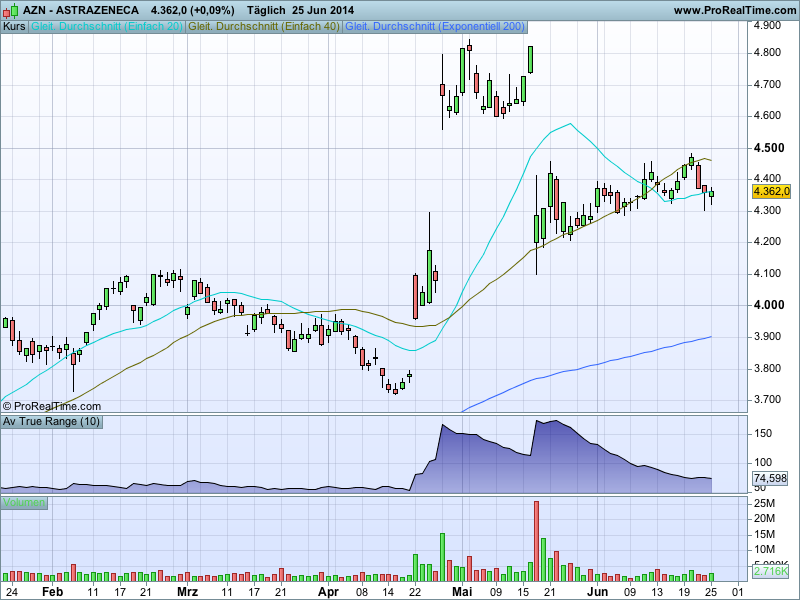Click the 4.500 level on price axis
800x600 pixels.
click(x=769, y=148)
